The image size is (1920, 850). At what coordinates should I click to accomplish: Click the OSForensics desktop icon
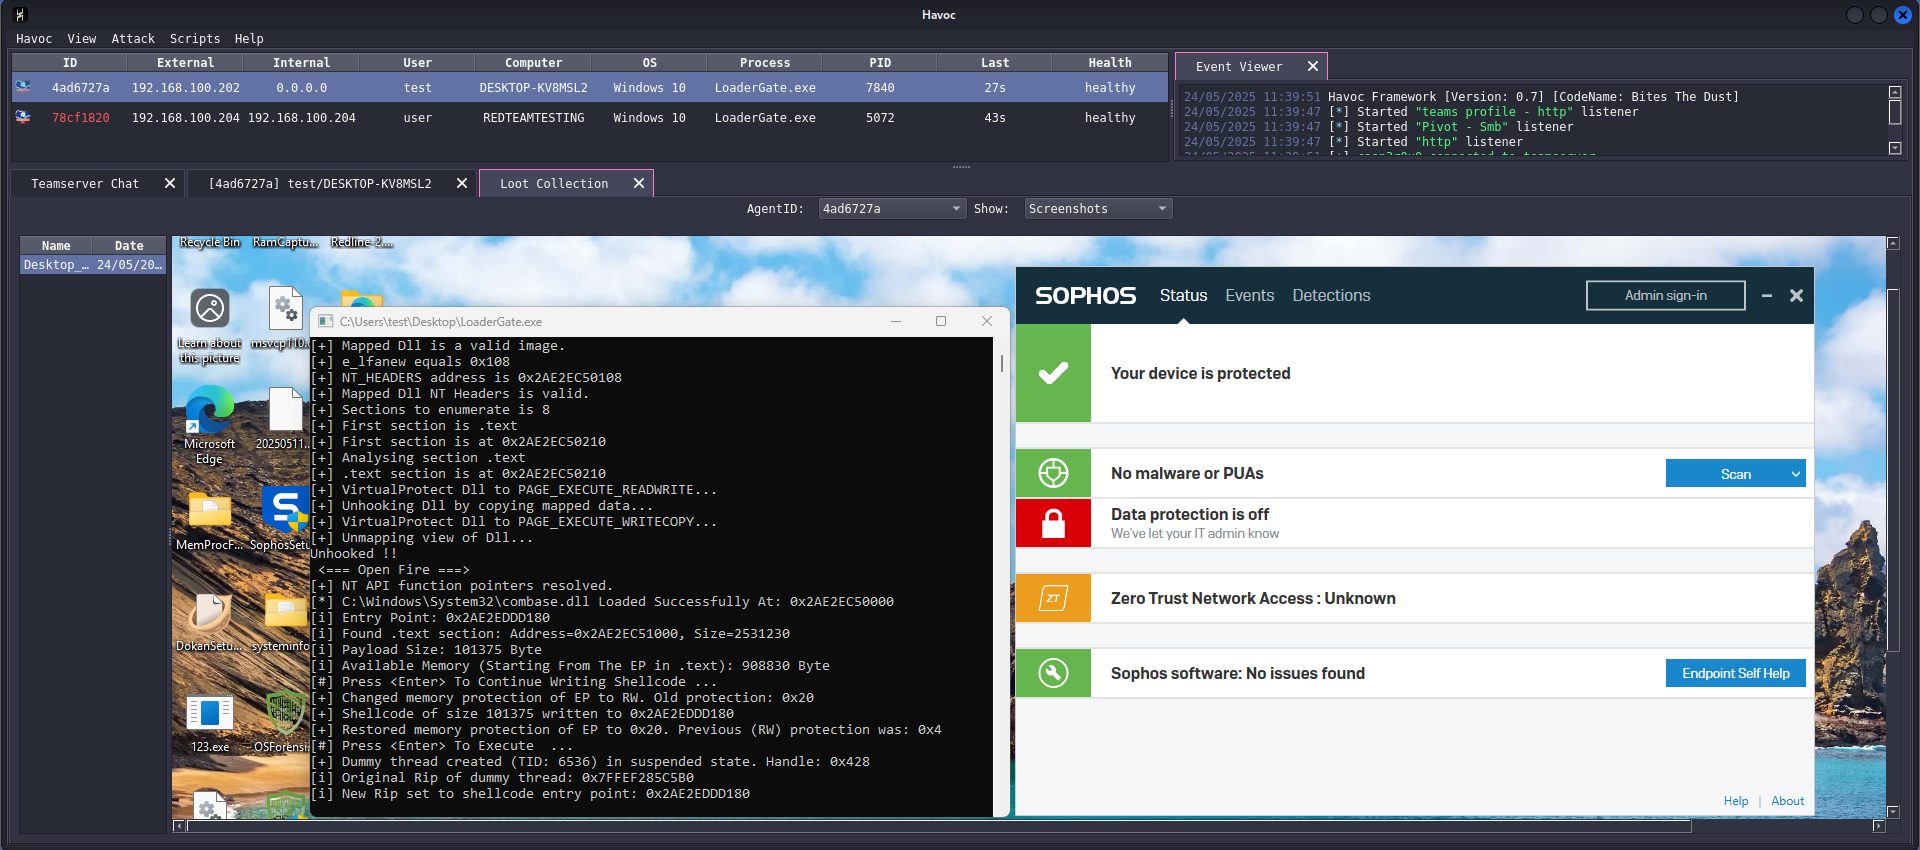[x=285, y=713]
